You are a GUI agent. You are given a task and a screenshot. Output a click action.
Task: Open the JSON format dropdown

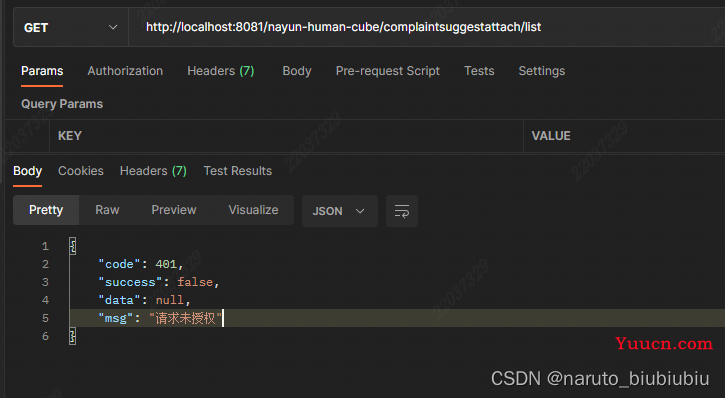coord(339,211)
